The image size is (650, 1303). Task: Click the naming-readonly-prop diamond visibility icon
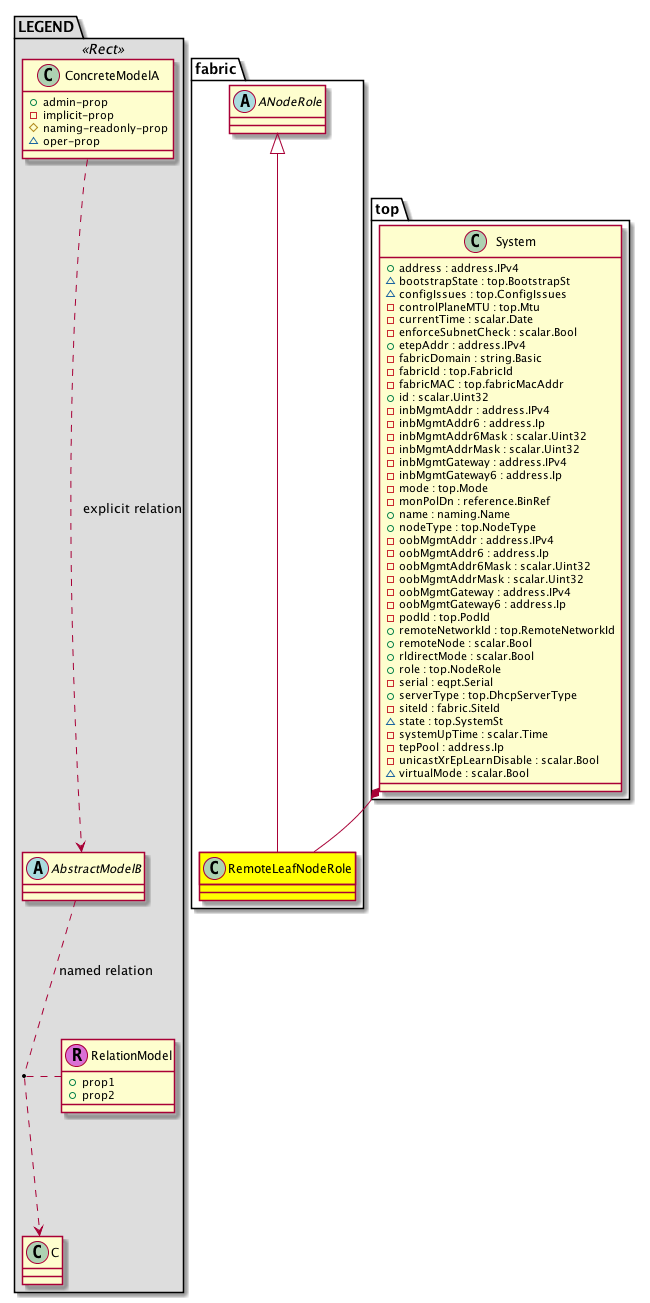click(34, 128)
